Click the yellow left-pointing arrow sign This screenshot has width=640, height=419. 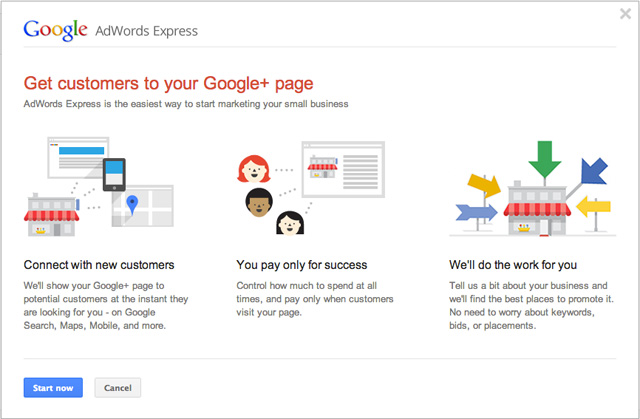(x=593, y=206)
